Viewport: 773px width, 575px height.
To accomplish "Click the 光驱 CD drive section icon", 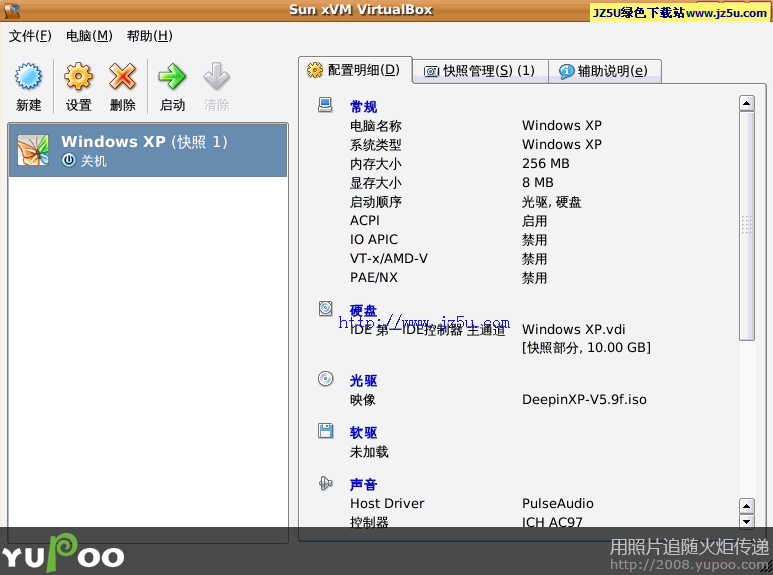I will [x=325, y=379].
